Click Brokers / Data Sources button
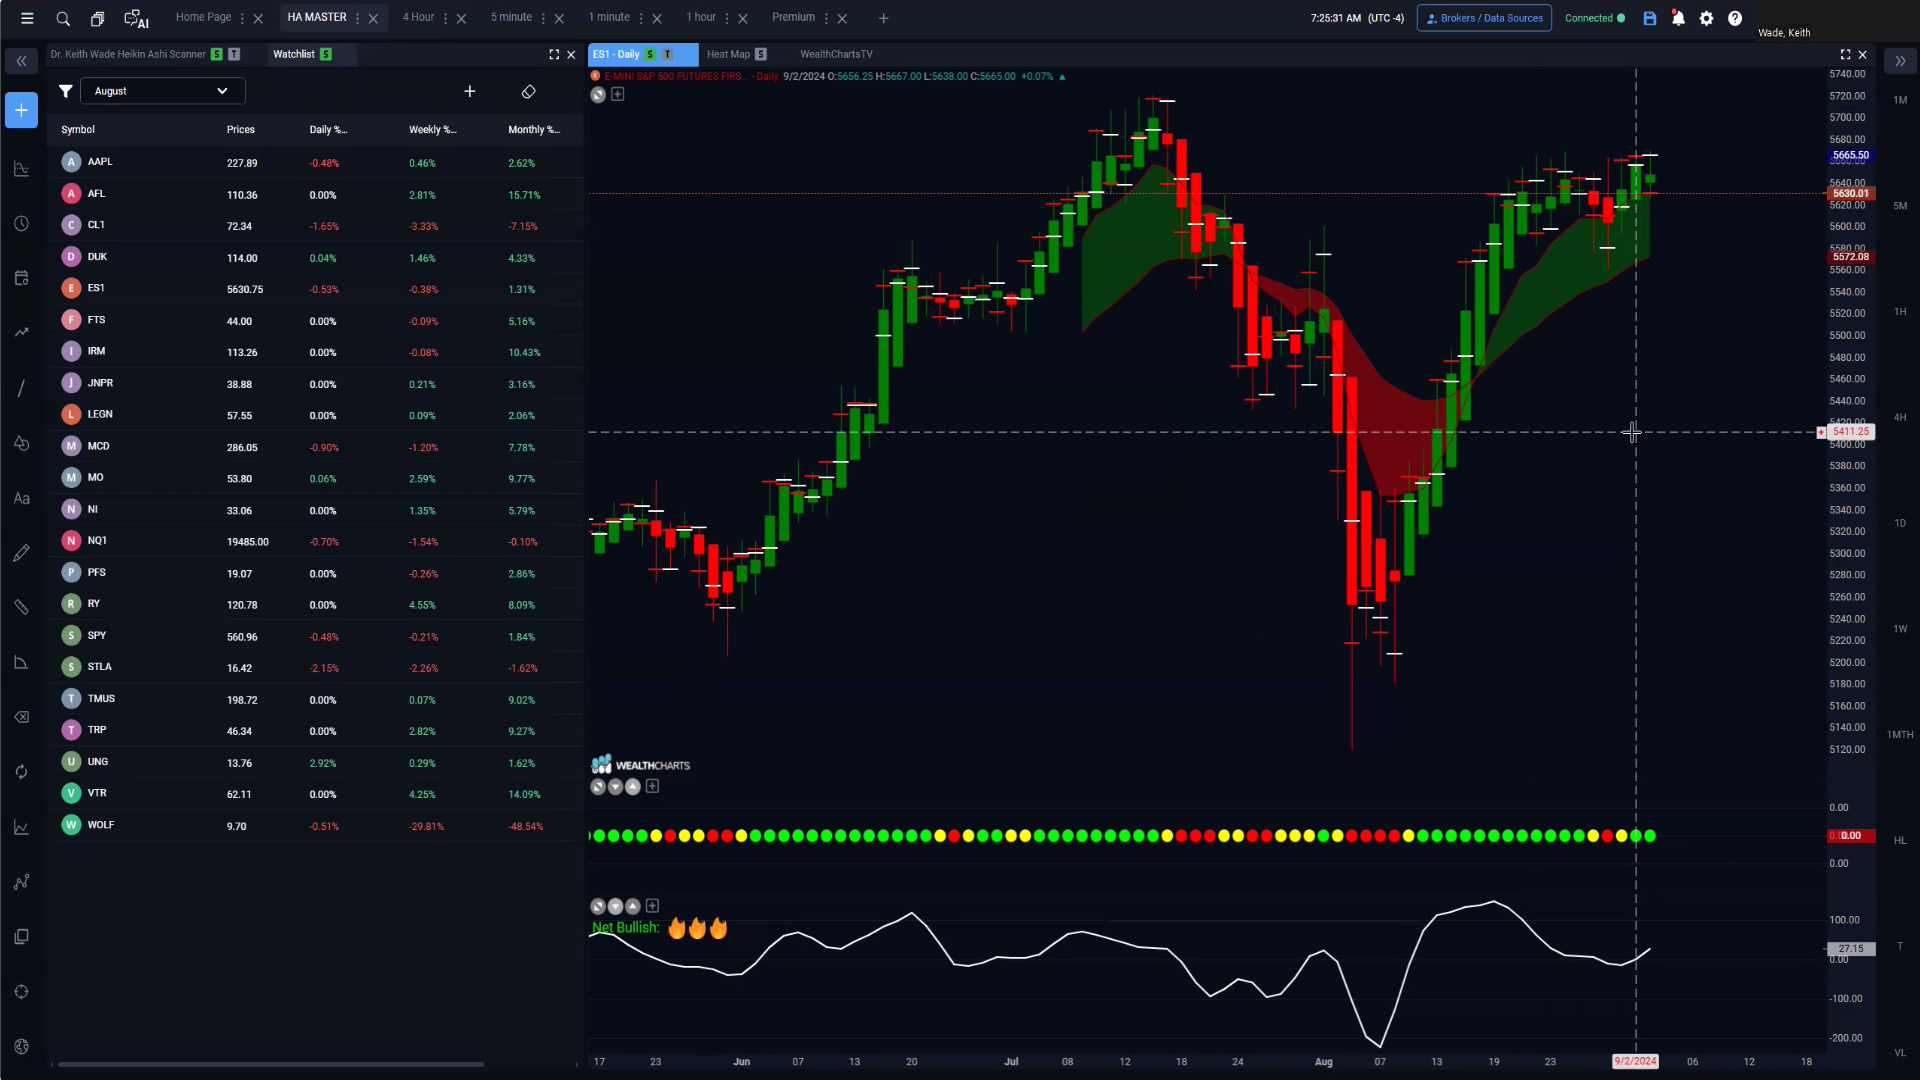 [1484, 18]
